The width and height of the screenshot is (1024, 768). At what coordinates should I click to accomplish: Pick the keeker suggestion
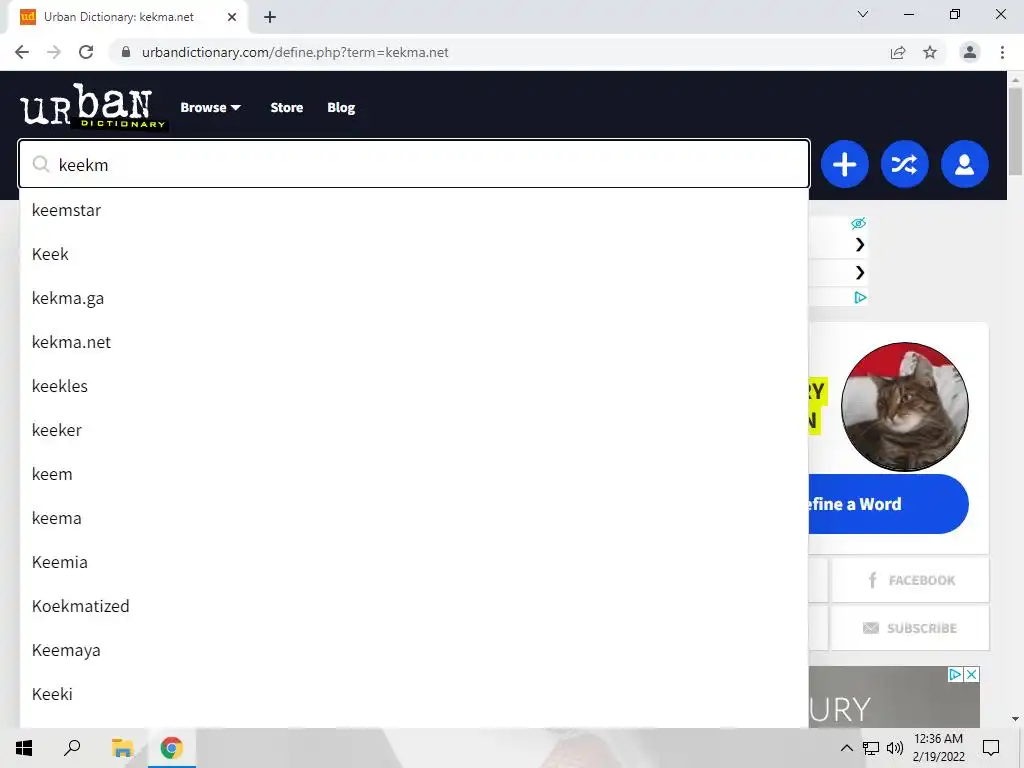tap(414, 430)
